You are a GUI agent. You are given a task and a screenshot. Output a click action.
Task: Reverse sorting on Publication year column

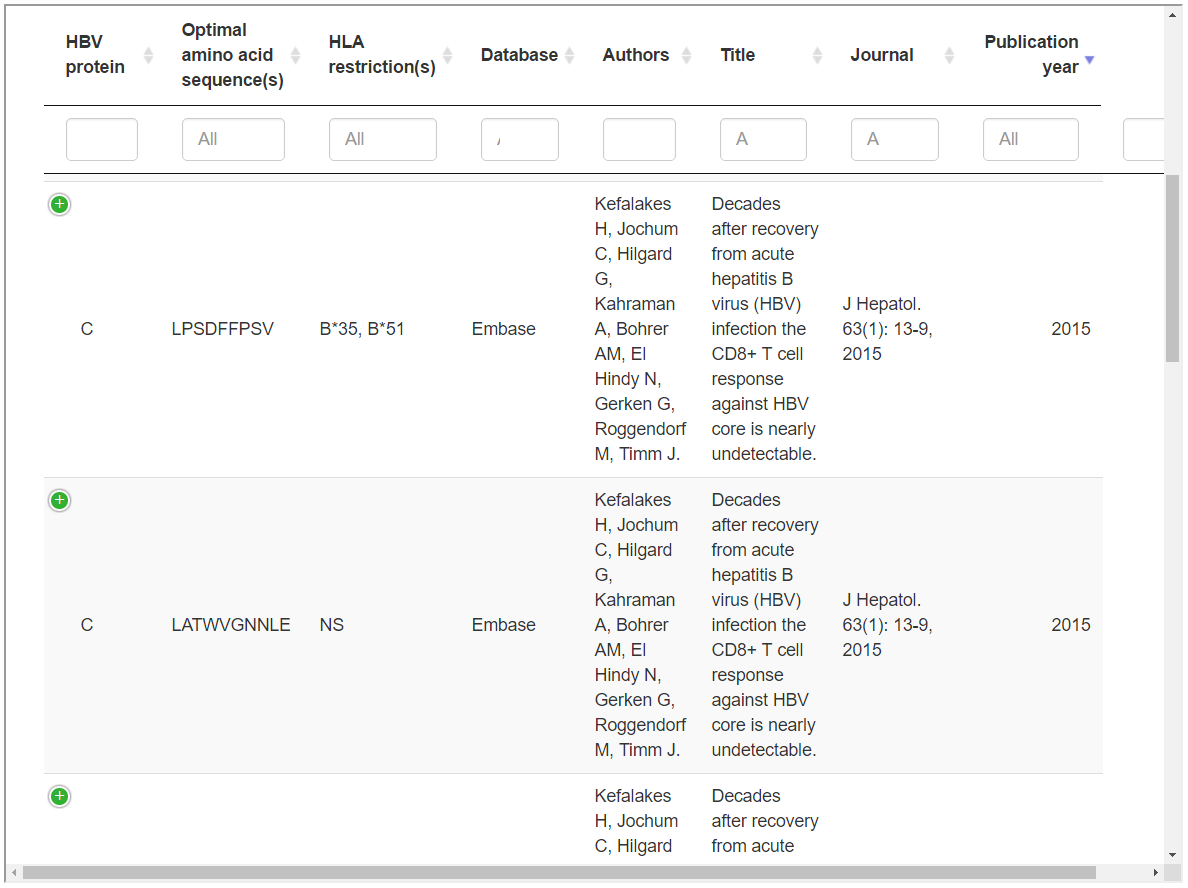(x=1089, y=60)
